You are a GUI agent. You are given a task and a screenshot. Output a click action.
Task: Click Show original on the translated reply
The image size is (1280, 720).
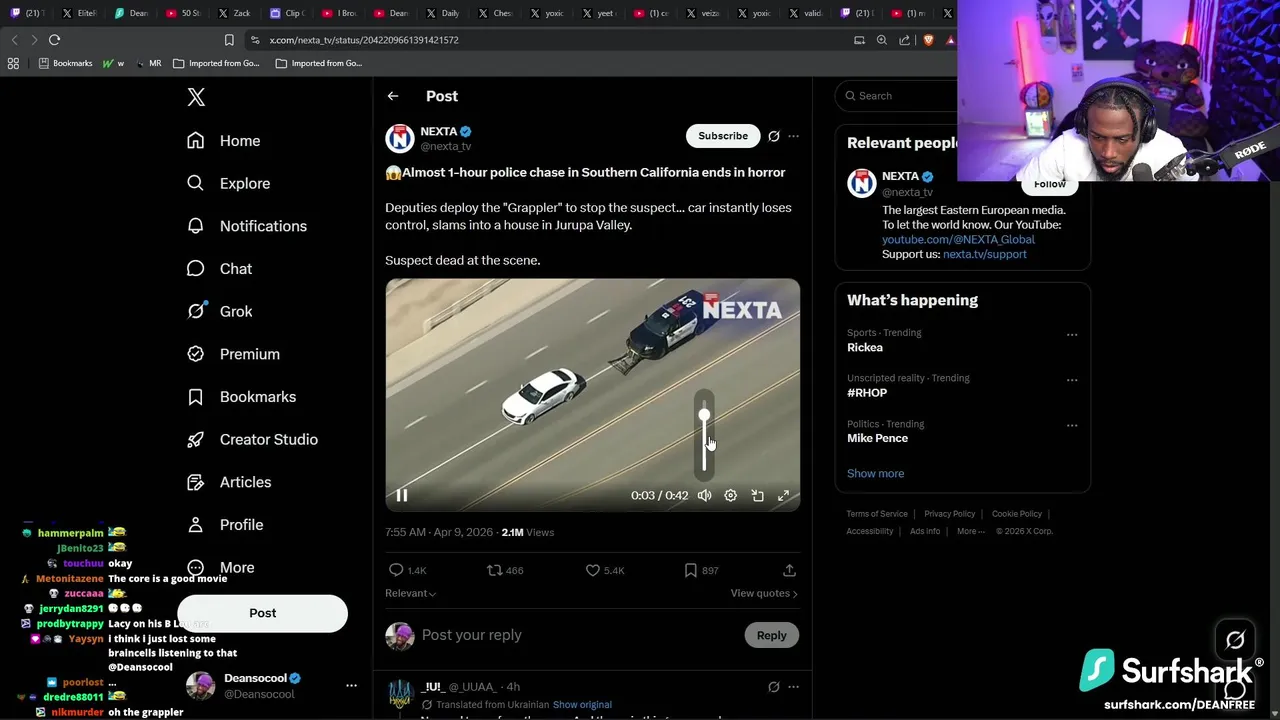coord(582,705)
